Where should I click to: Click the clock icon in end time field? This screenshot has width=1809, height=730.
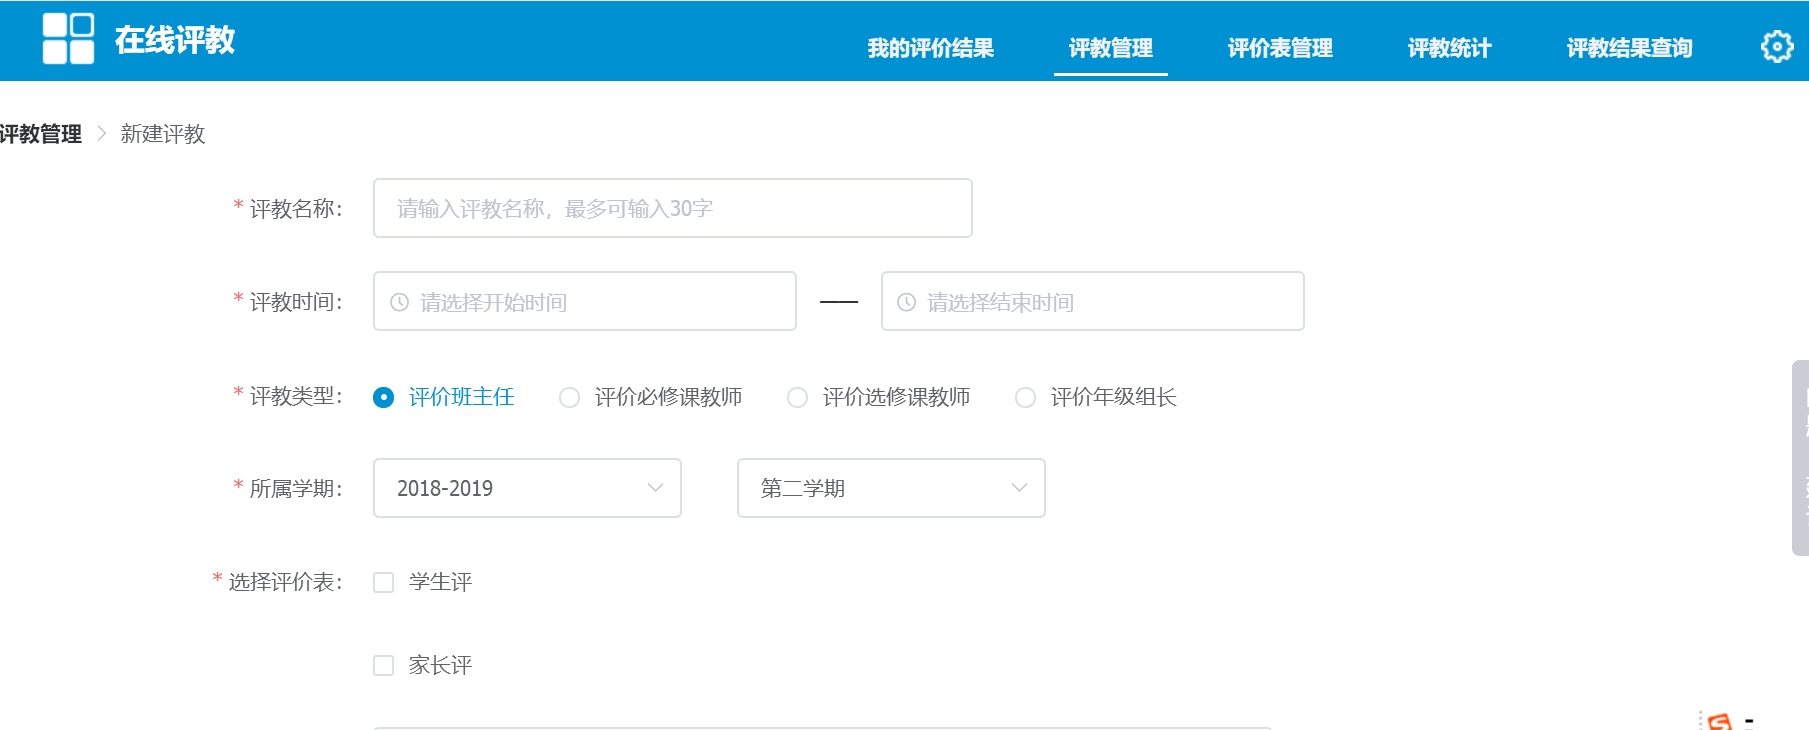[x=906, y=302]
